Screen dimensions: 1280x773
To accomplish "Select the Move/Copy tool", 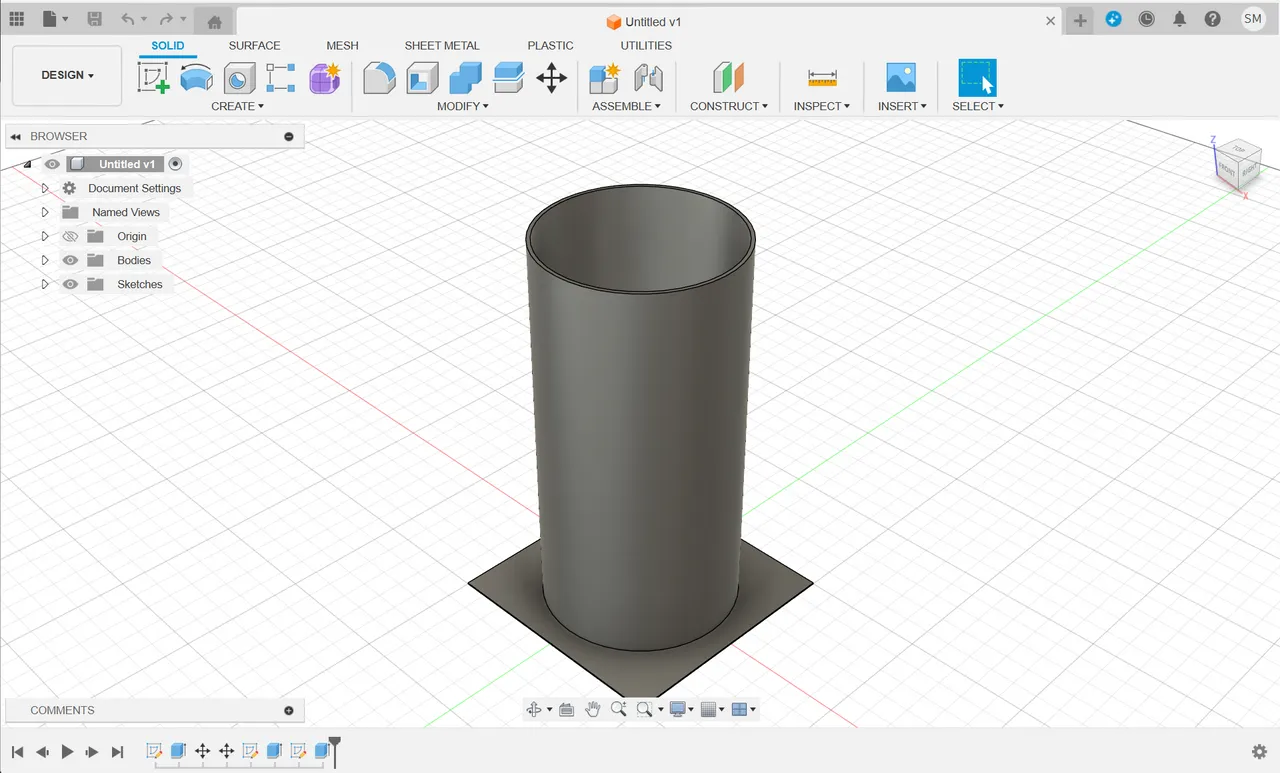I will click(x=551, y=77).
